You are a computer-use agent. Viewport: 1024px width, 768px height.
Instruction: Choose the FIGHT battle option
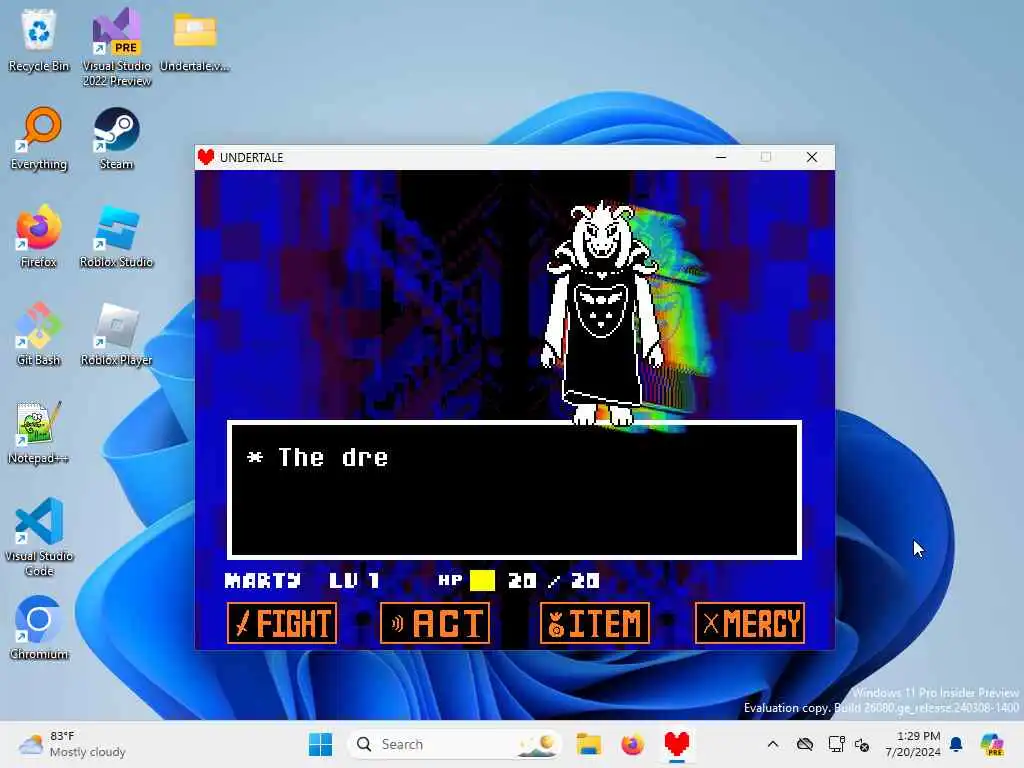(x=282, y=623)
